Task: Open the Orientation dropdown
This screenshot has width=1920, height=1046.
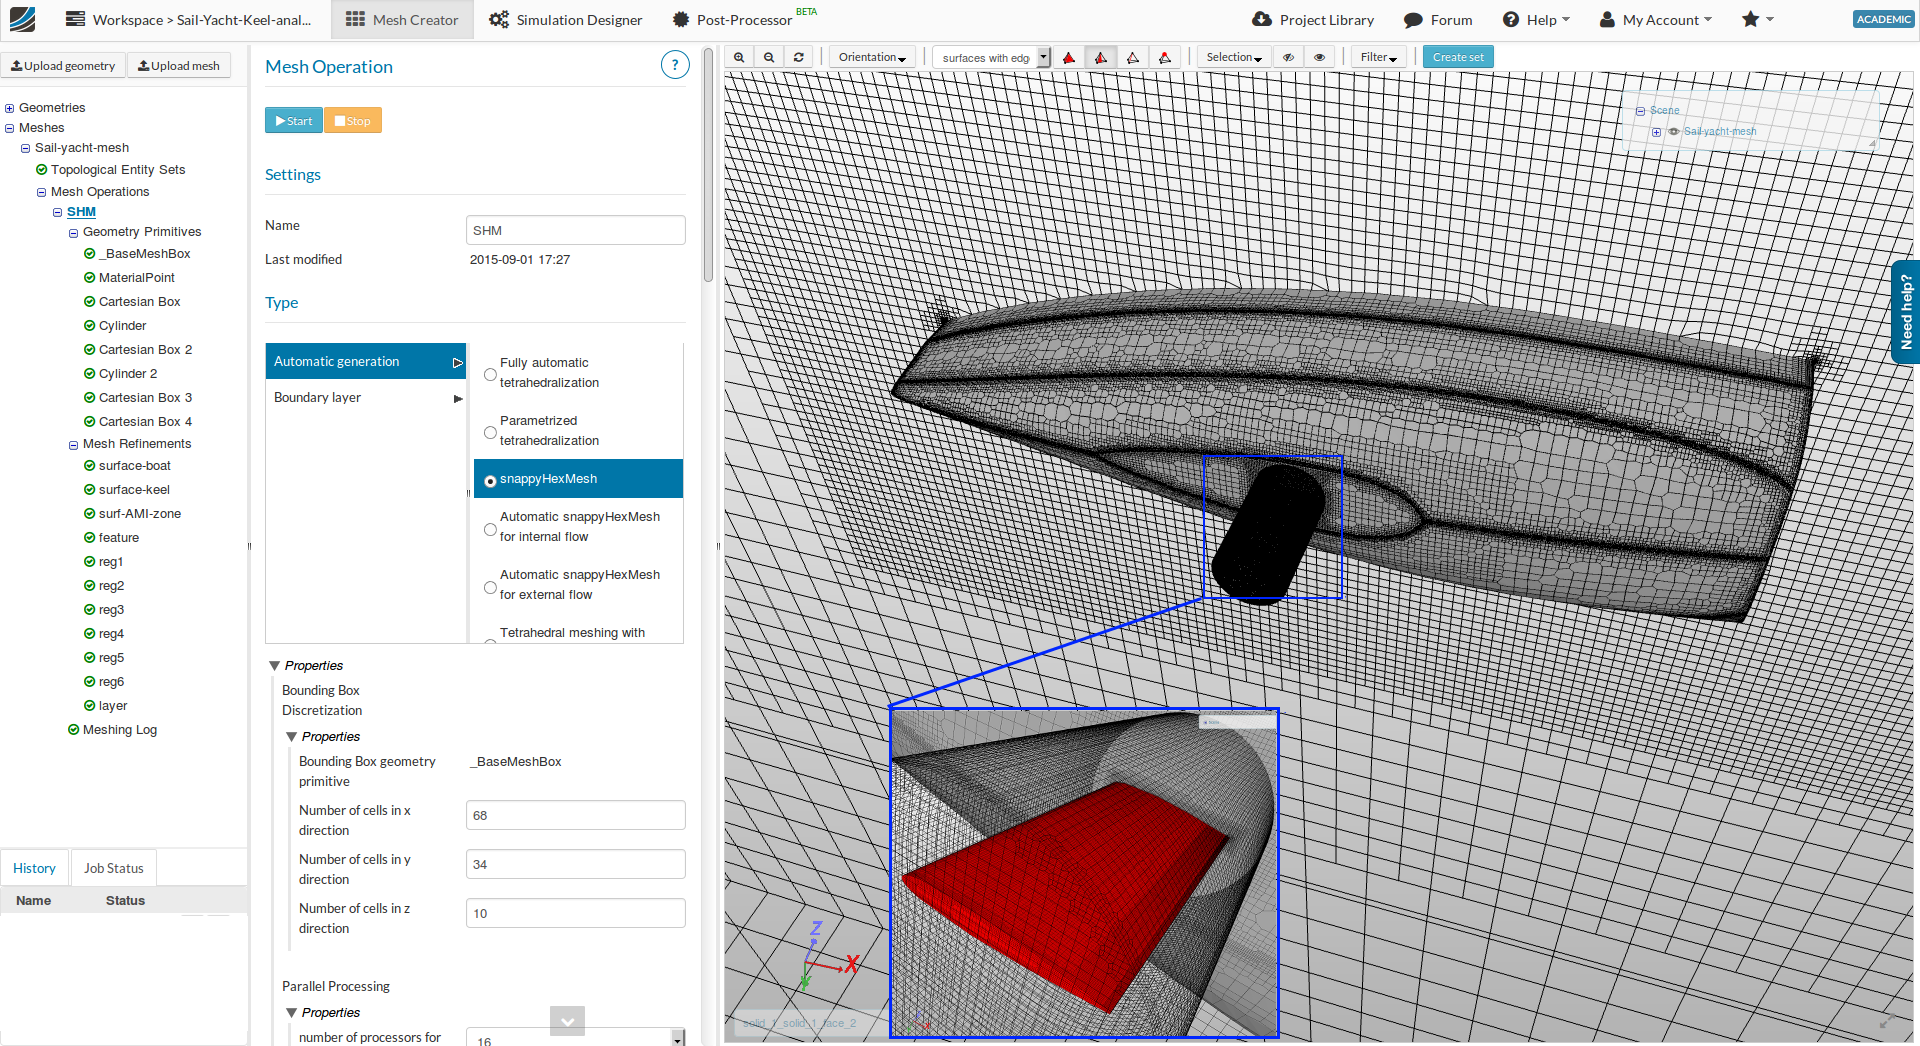Action: tap(871, 57)
